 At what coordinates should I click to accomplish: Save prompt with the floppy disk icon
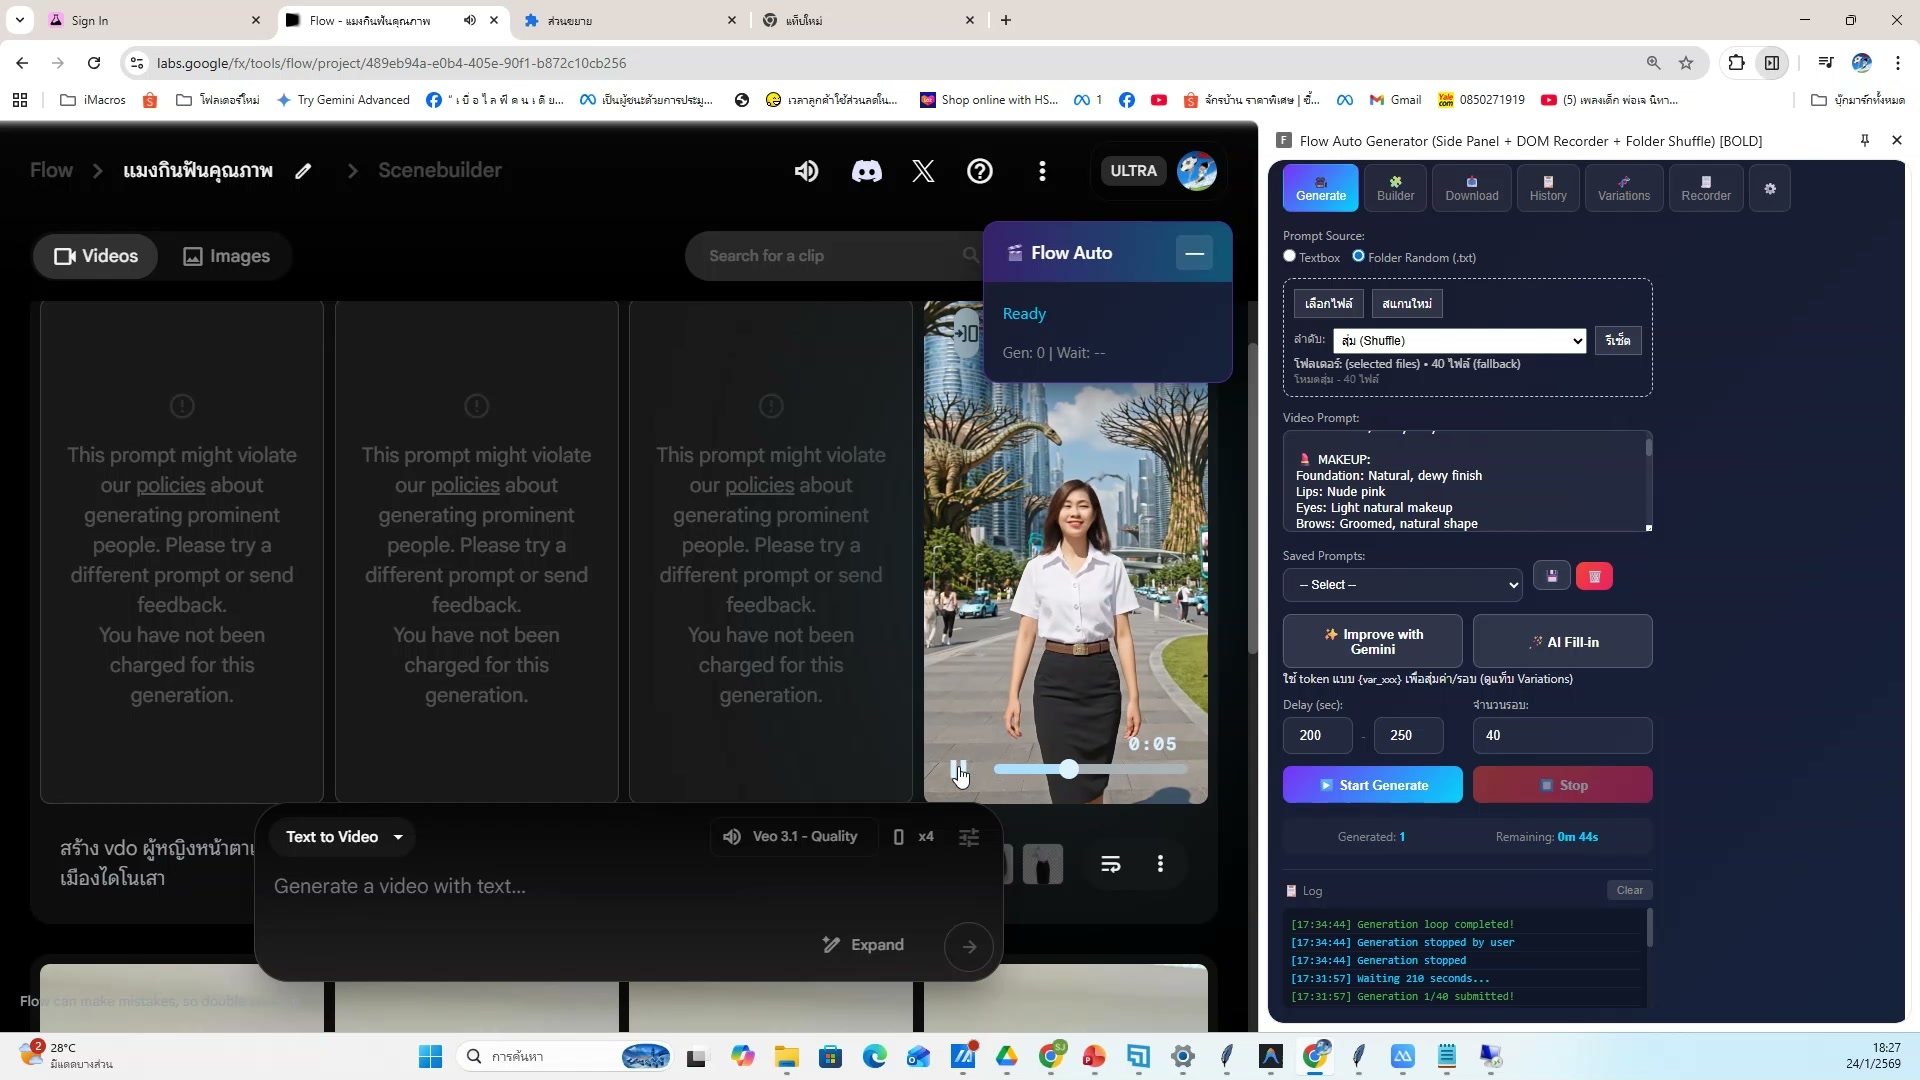coord(1551,576)
